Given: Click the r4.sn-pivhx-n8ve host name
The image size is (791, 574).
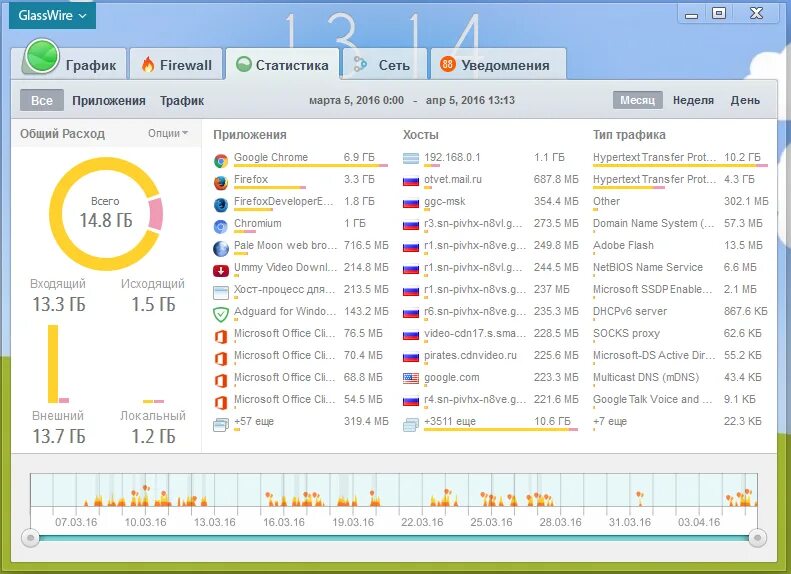Looking at the screenshot, I should point(474,399).
